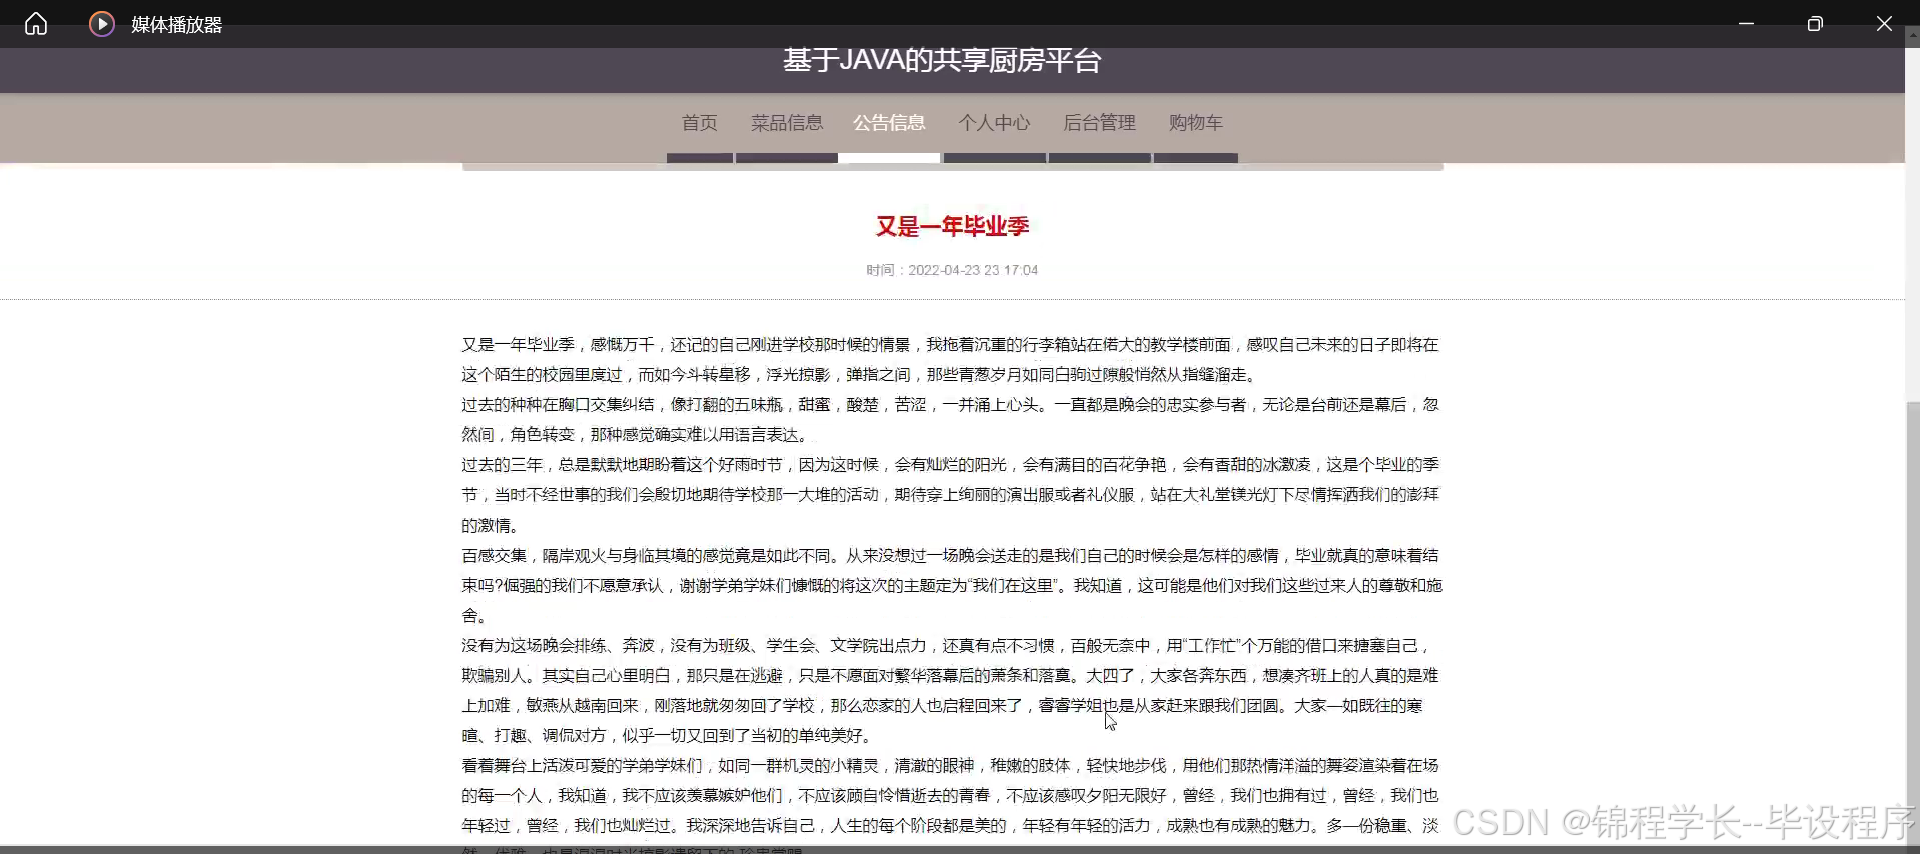The width and height of the screenshot is (1920, 854).
Task: Click the paragraph starting 百感交集，隔岸观火
Action: pyautogui.click(x=952, y=585)
